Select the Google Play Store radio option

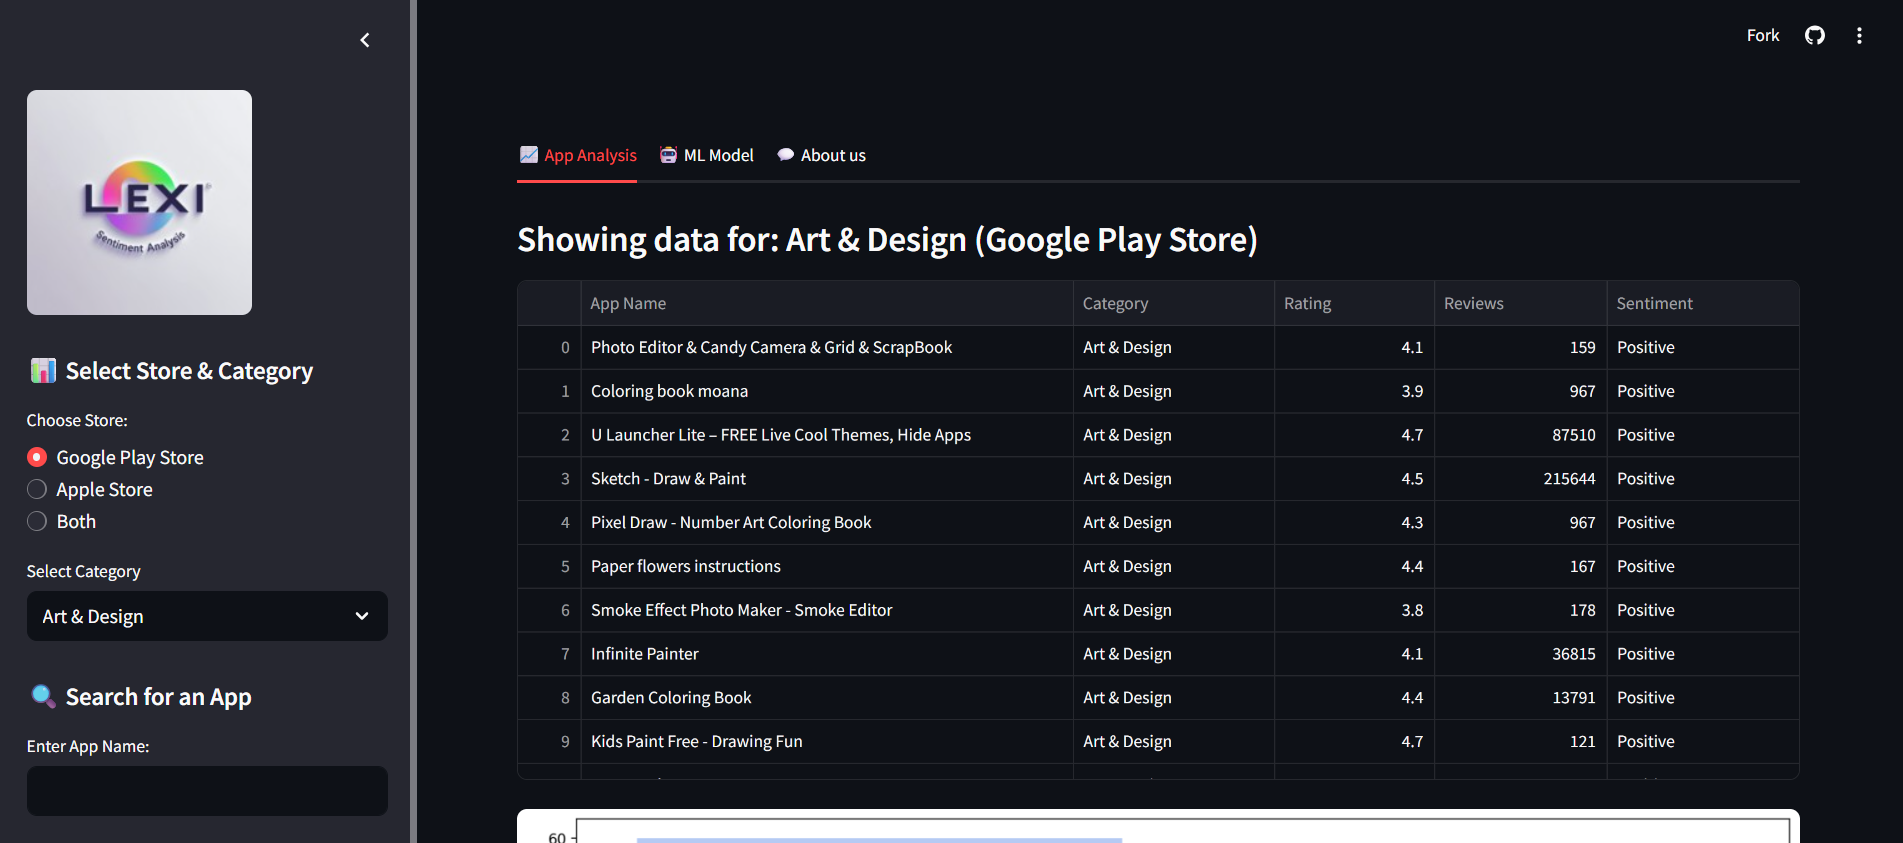[x=37, y=457]
